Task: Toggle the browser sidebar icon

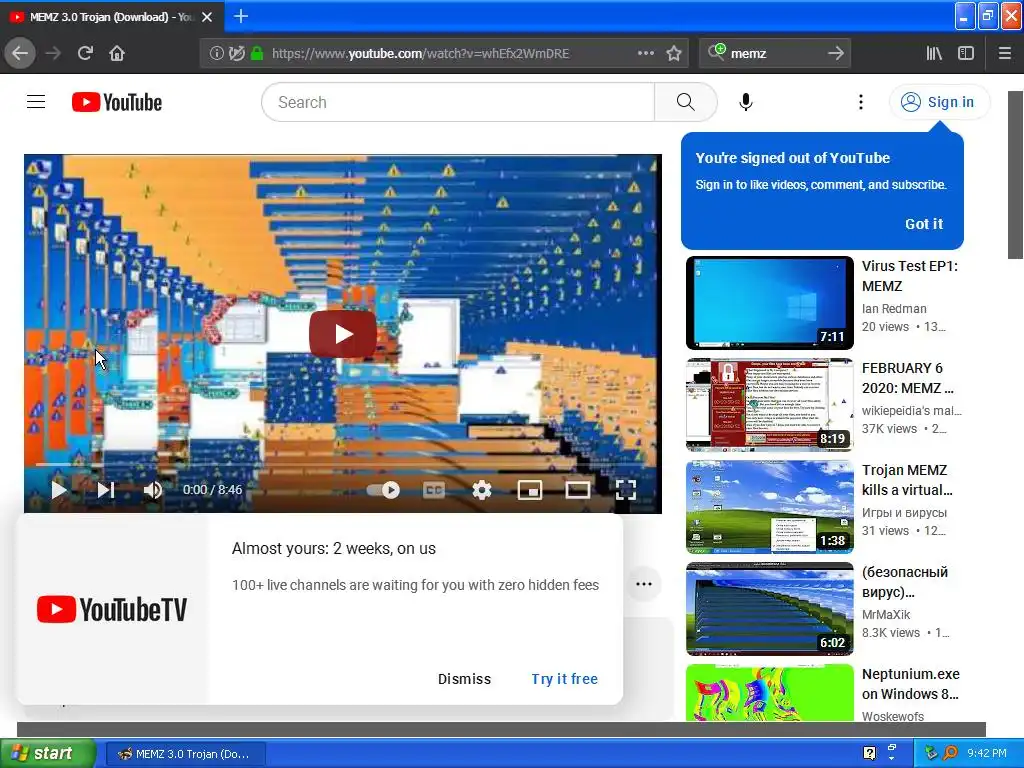Action: [966, 53]
